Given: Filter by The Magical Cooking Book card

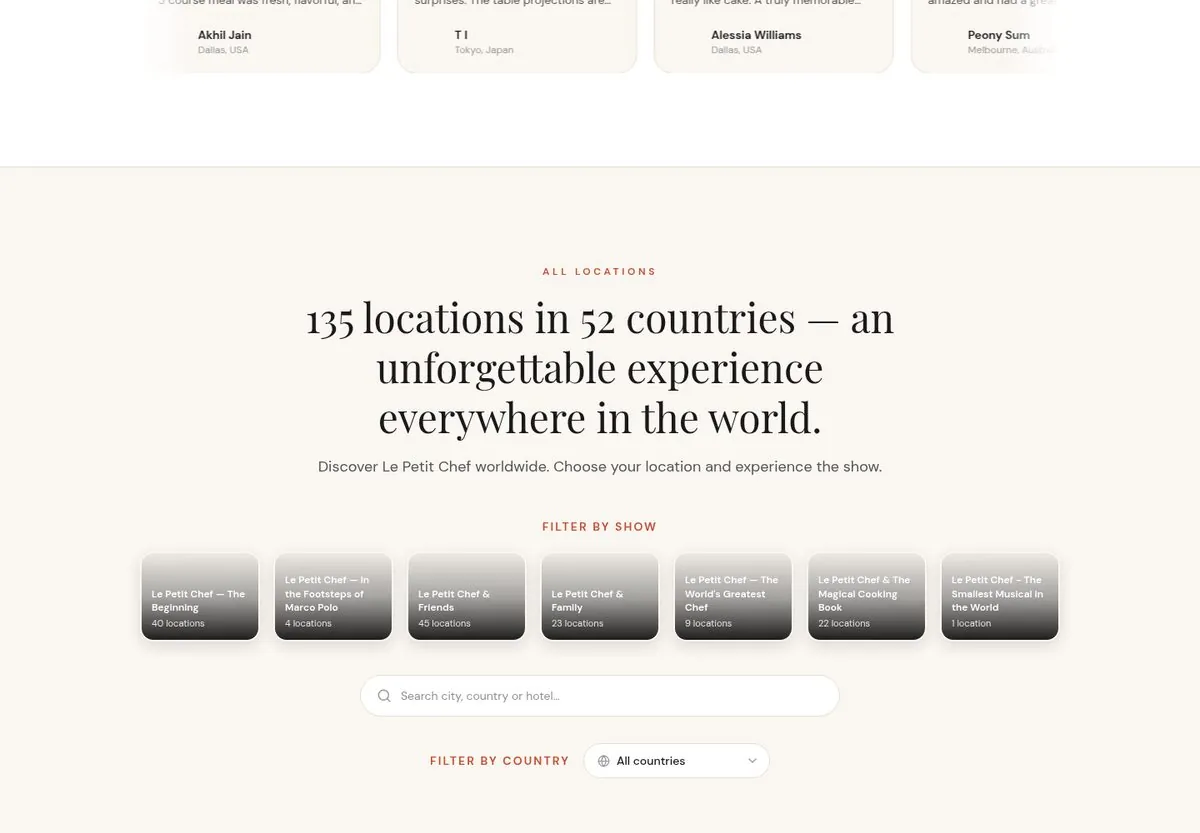Looking at the screenshot, I should tap(867, 597).
